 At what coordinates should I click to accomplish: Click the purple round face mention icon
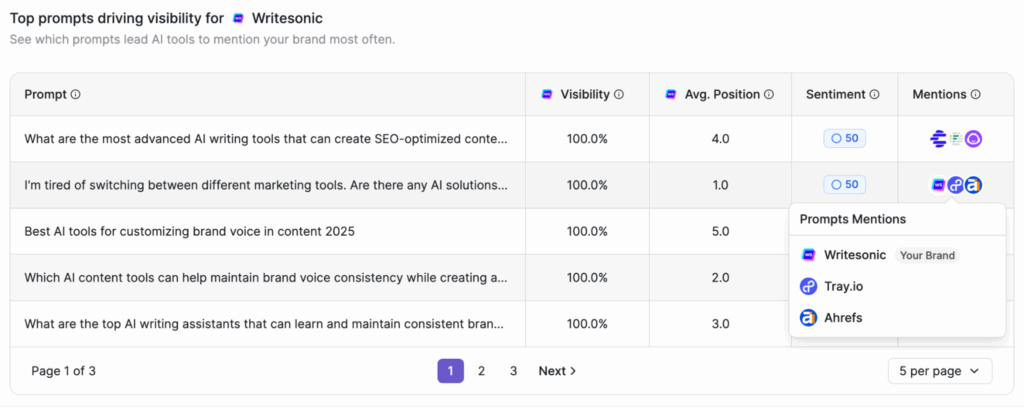tap(974, 139)
